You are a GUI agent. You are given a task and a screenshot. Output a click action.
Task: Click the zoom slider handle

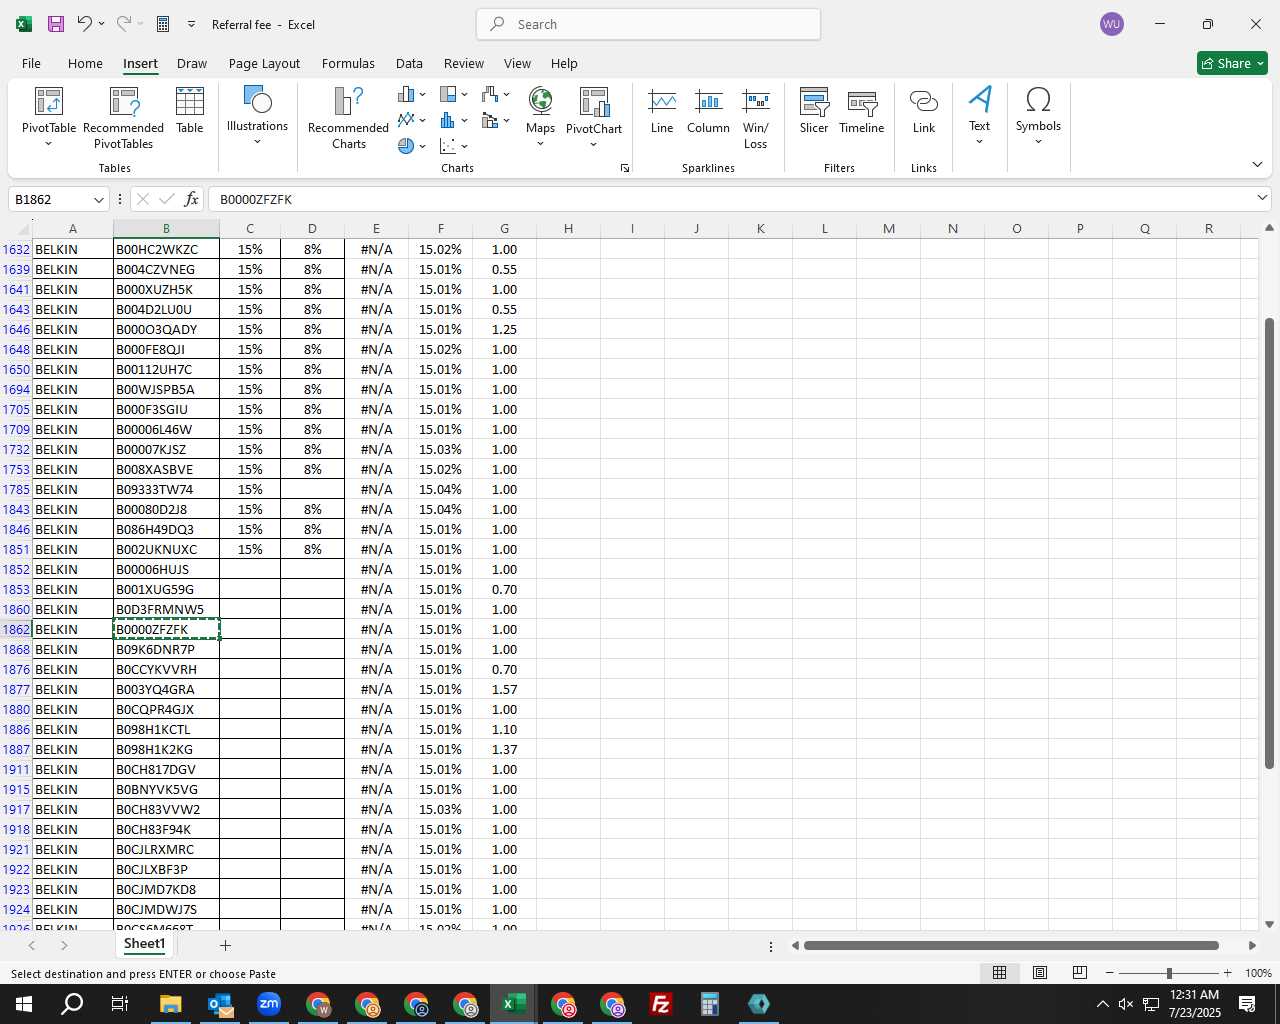[x=1169, y=973]
